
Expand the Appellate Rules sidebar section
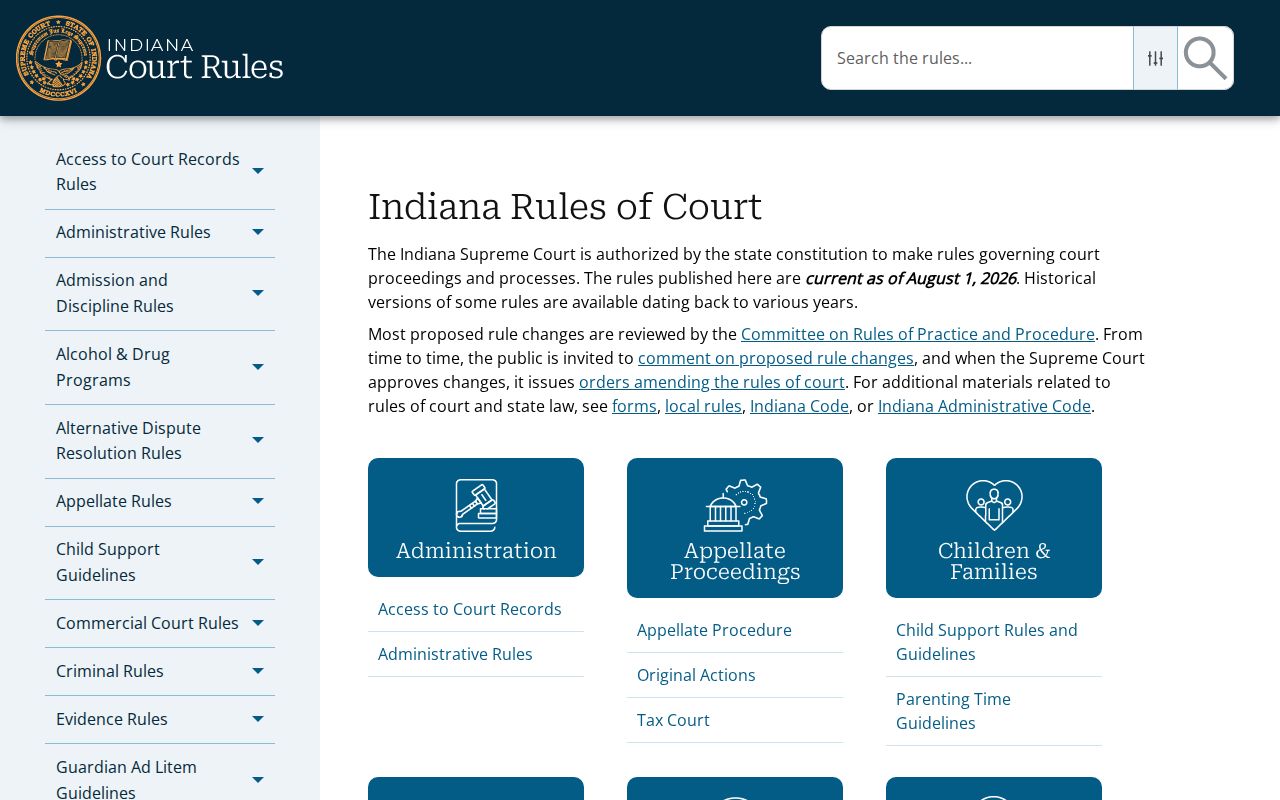[x=258, y=501]
